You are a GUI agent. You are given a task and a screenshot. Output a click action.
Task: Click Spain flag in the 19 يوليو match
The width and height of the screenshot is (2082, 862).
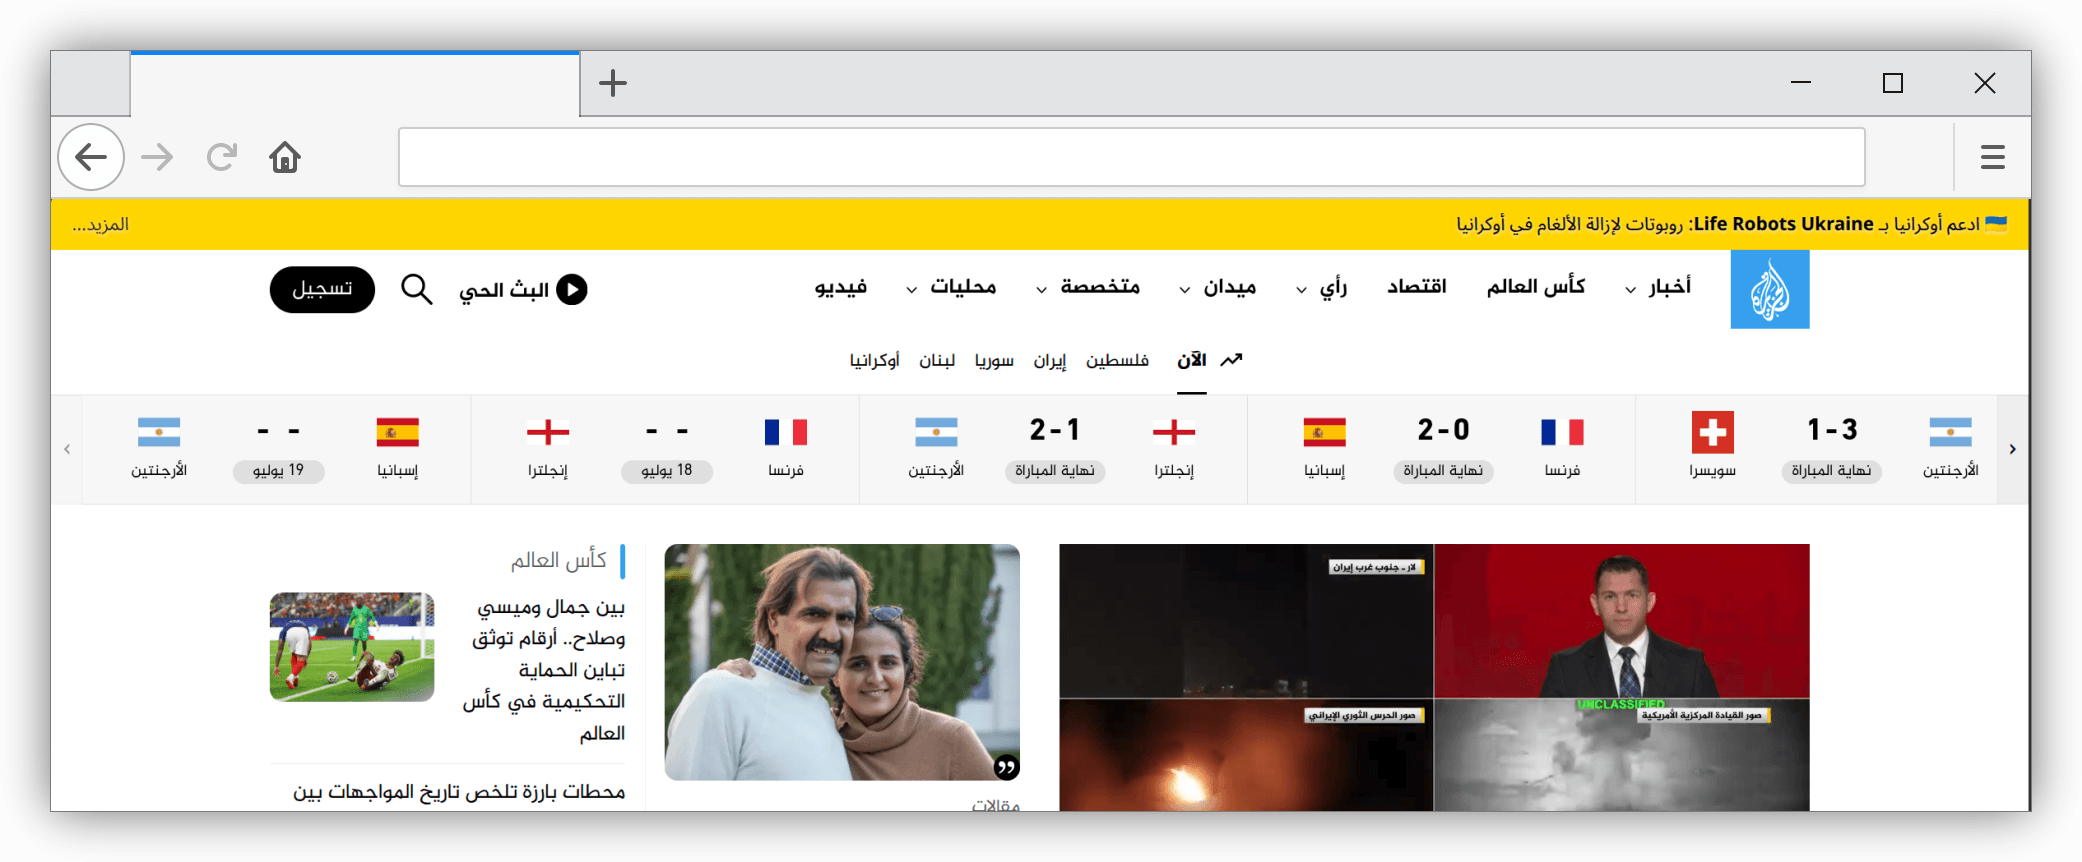(398, 432)
